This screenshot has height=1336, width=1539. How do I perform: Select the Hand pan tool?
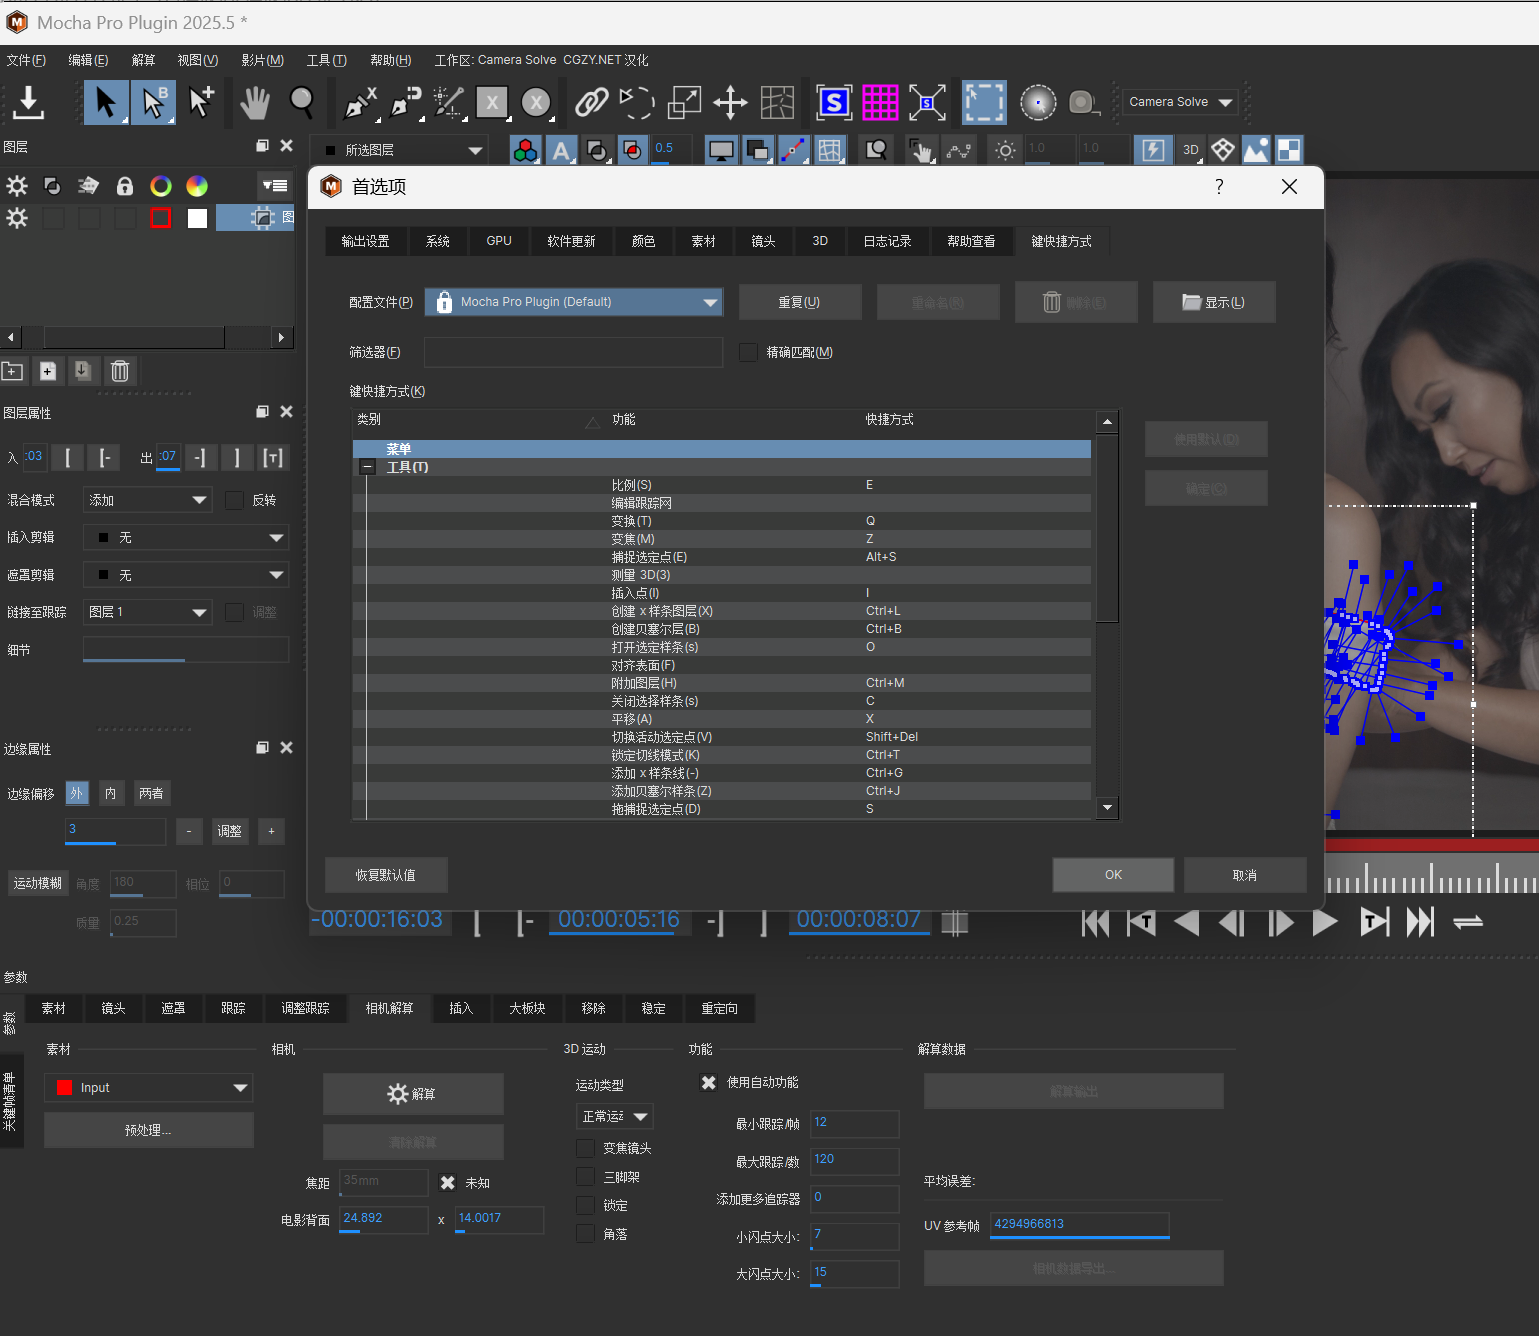click(255, 102)
